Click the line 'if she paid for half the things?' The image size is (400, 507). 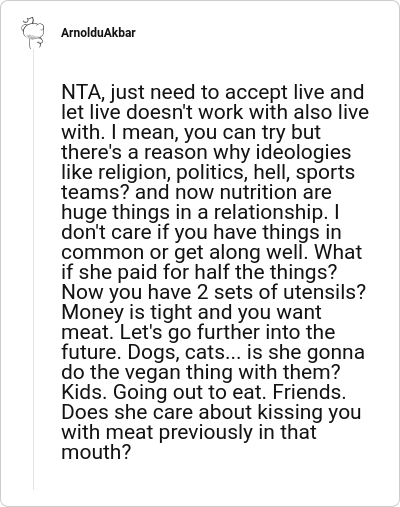click(200, 272)
